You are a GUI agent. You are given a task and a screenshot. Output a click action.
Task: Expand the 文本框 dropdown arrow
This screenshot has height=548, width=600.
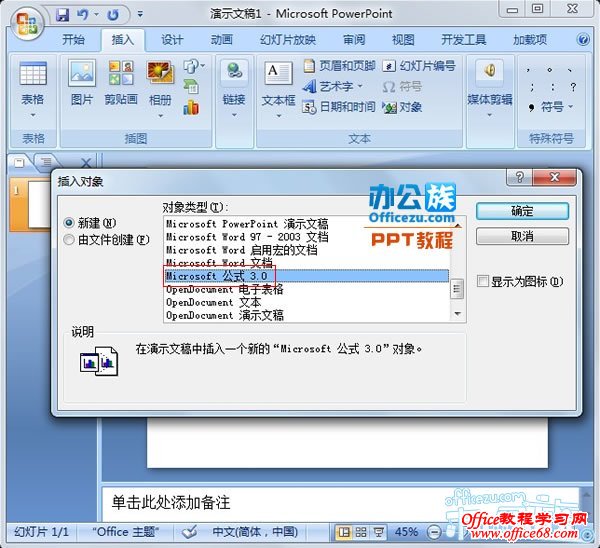pos(279,116)
